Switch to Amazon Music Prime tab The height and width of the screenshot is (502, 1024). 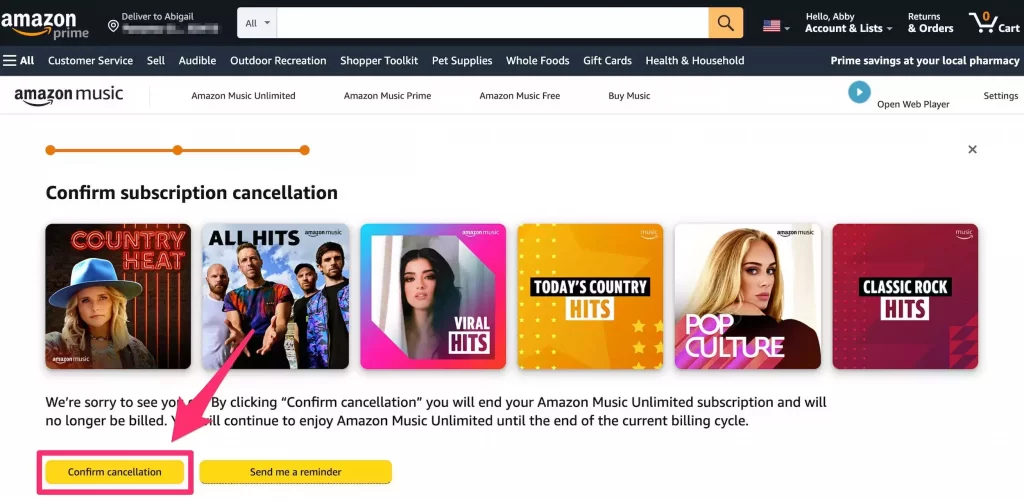[x=387, y=95]
